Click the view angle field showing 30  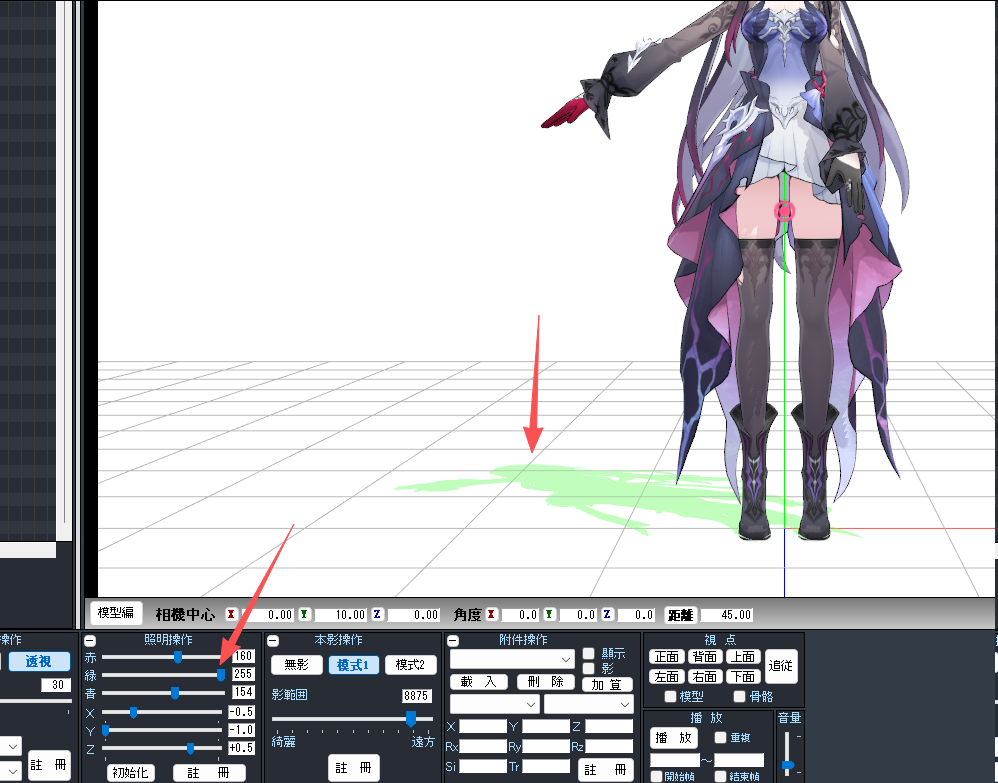[x=56, y=685]
